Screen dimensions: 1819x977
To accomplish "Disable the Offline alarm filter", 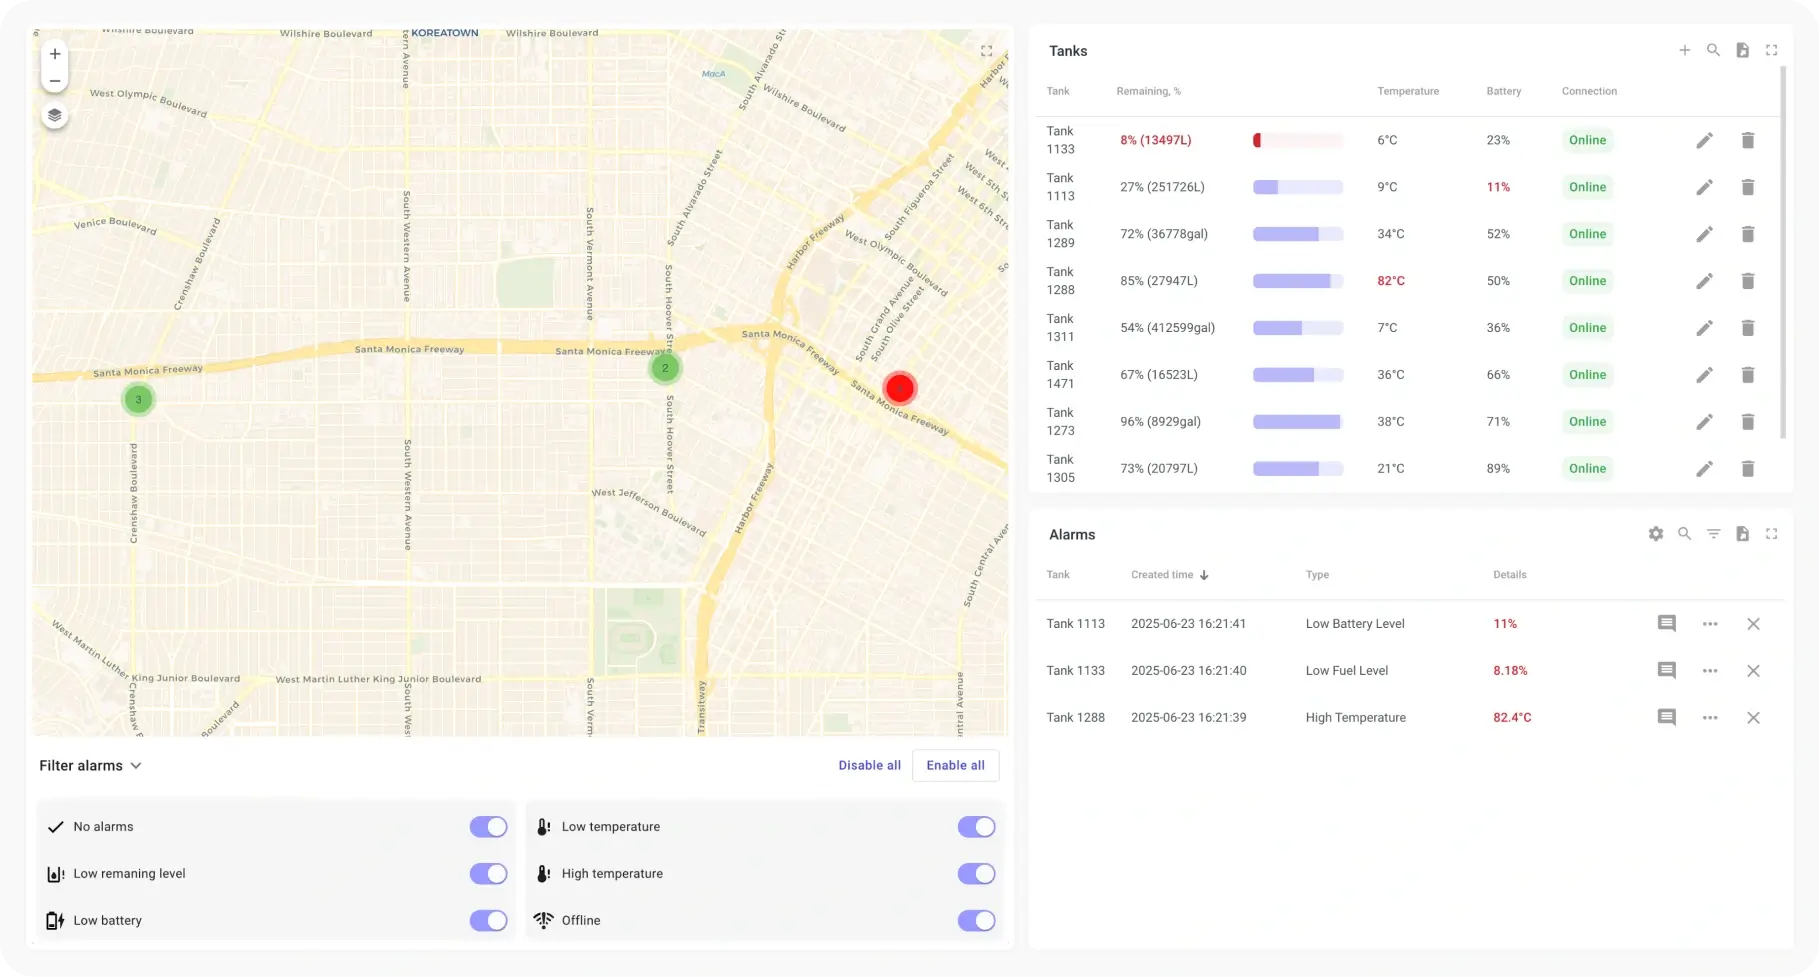I will pos(976,920).
